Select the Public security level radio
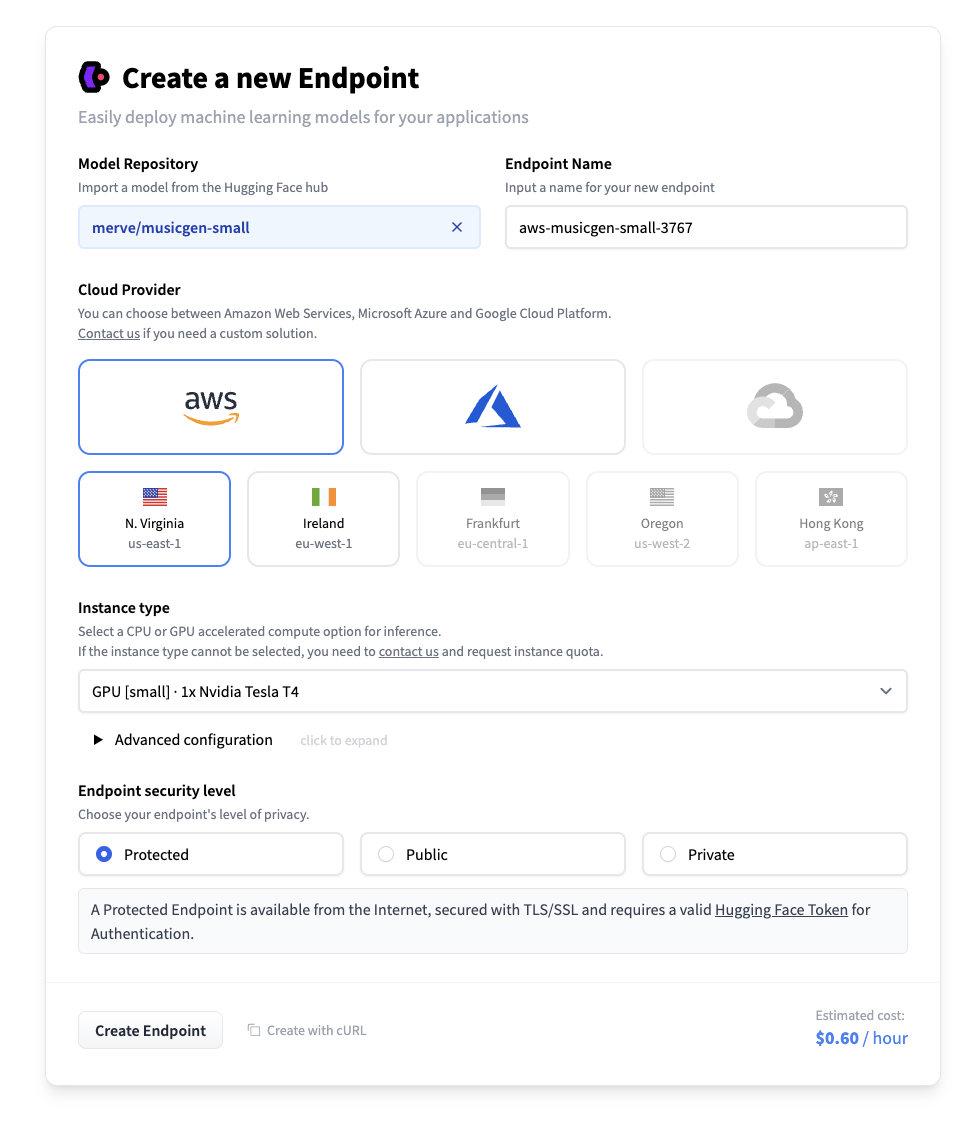 [386, 854]
